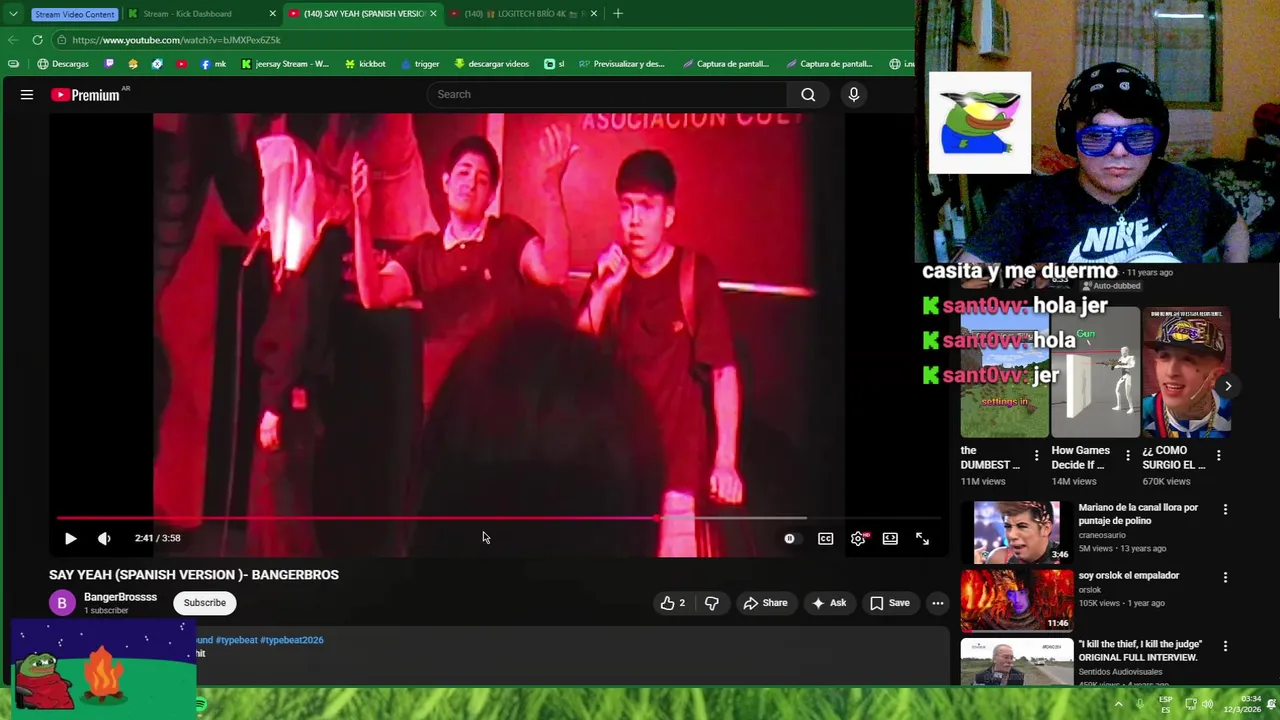Expand the tab search dropdown arrow
Image resolution: width=1280 pixels, height=720 pixels.
point(13,14)
